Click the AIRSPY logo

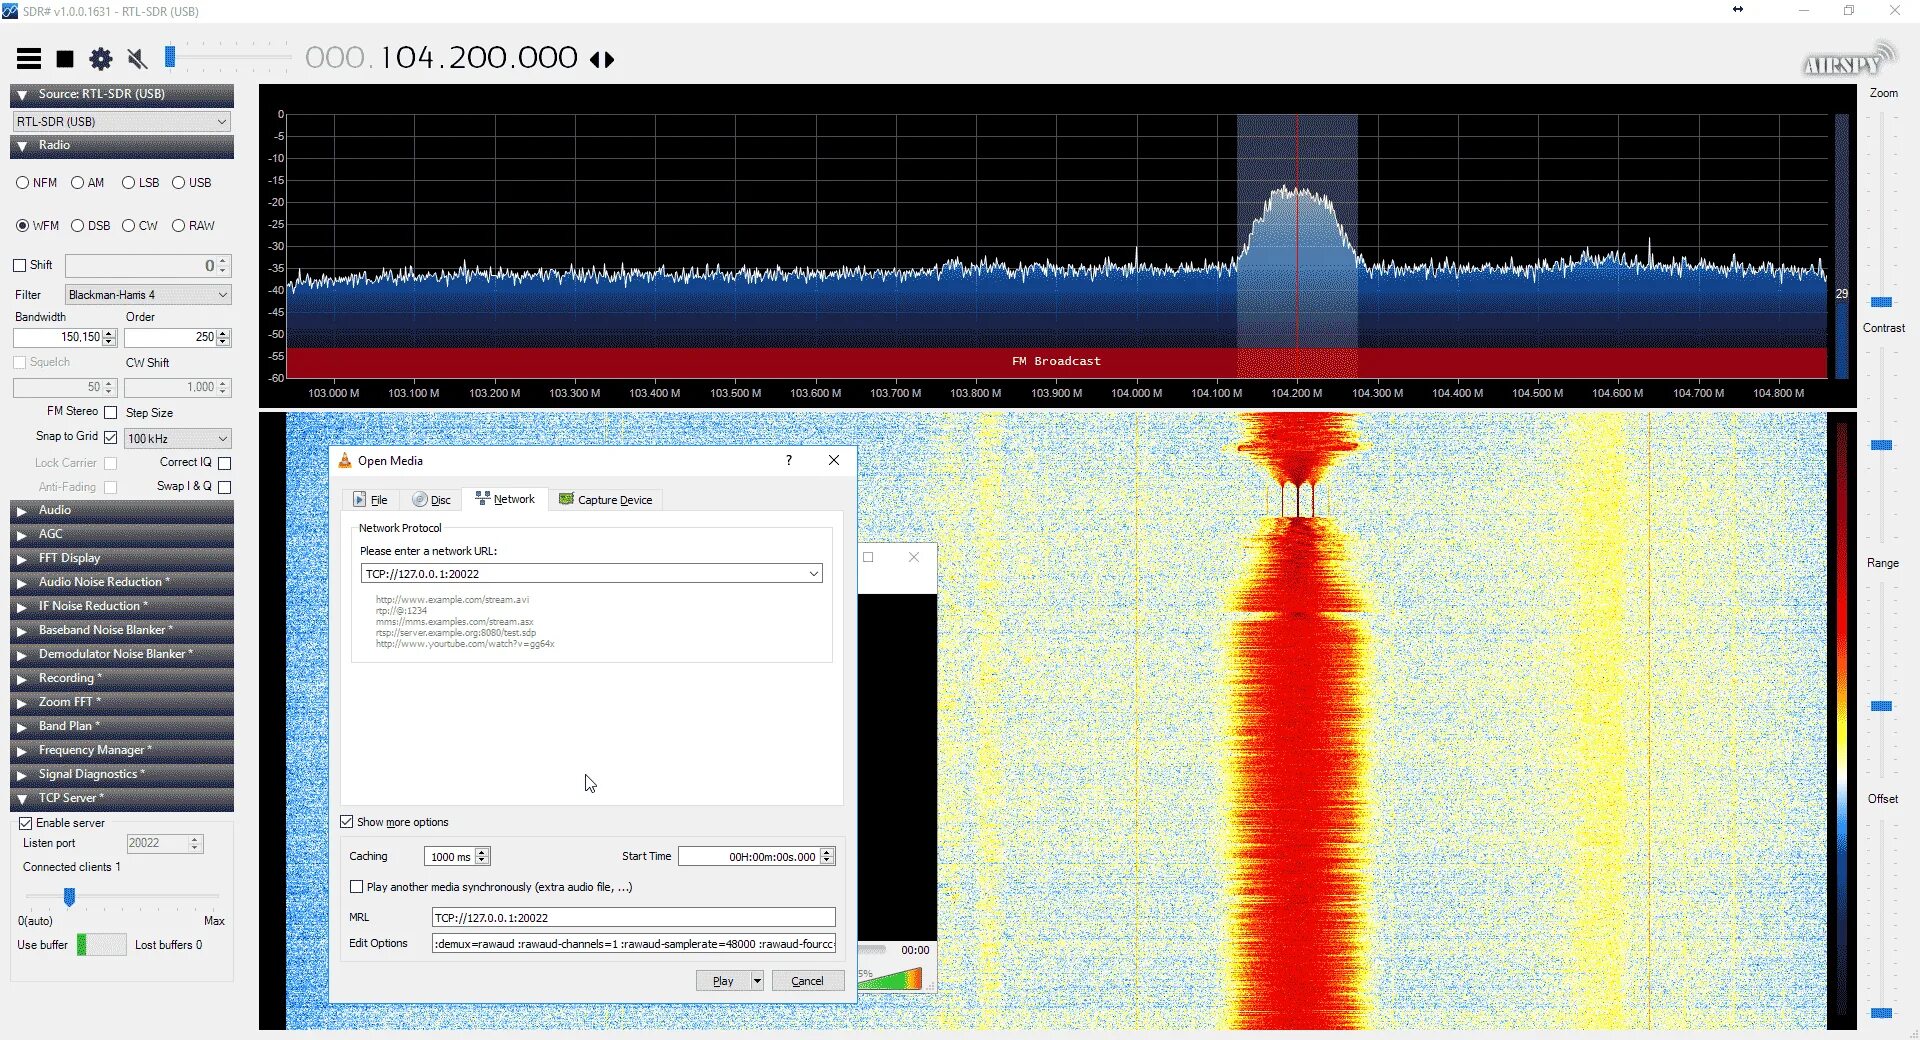[1849, 60]
